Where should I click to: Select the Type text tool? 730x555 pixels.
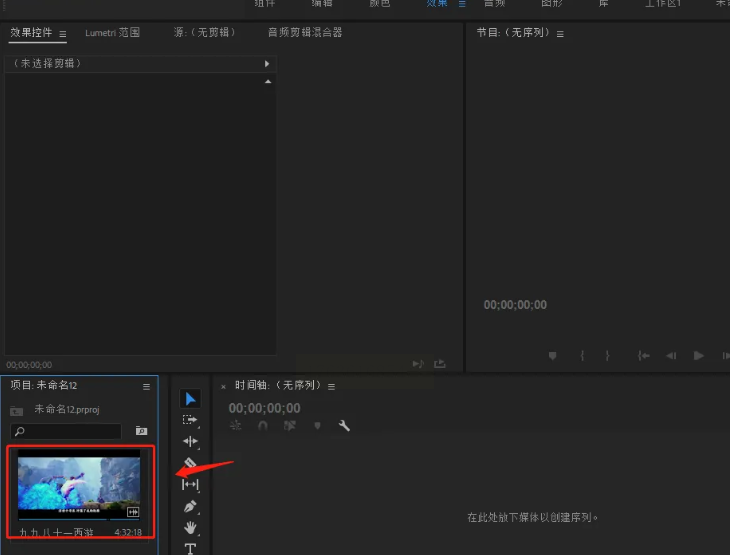coord(190,548)
